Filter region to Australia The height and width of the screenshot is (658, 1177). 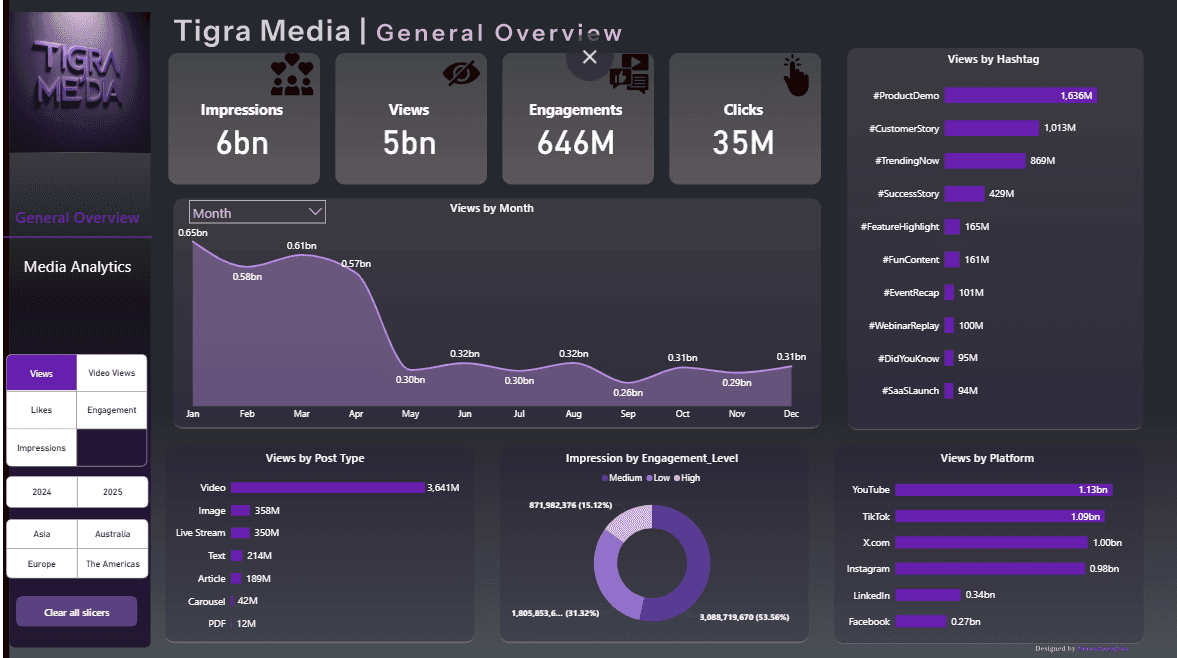coord(113,534)
